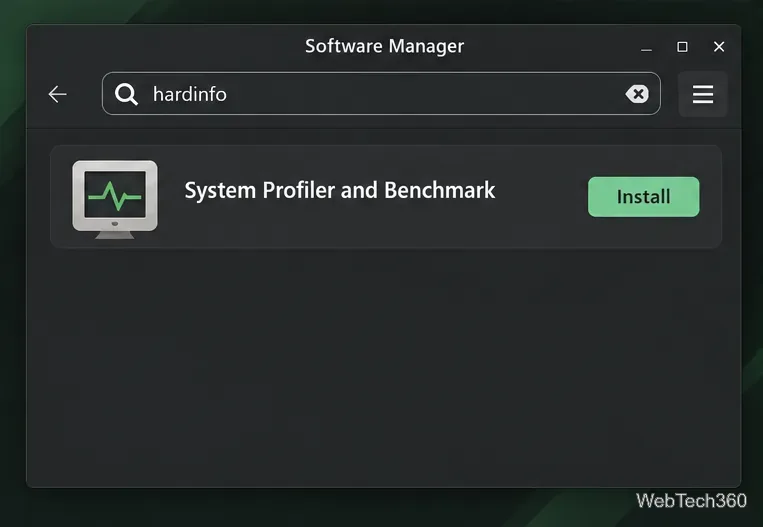The height and width of the screenshot is (527, 763).
Task: Click the magnifying glass search icon
Action: click(x=126, y=94)
